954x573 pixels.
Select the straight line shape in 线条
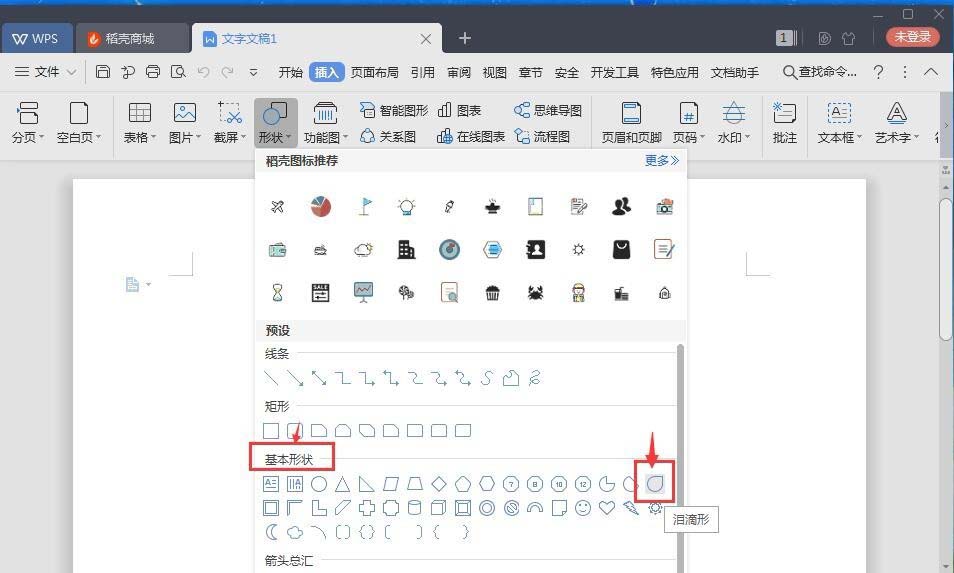click(271, 378)
